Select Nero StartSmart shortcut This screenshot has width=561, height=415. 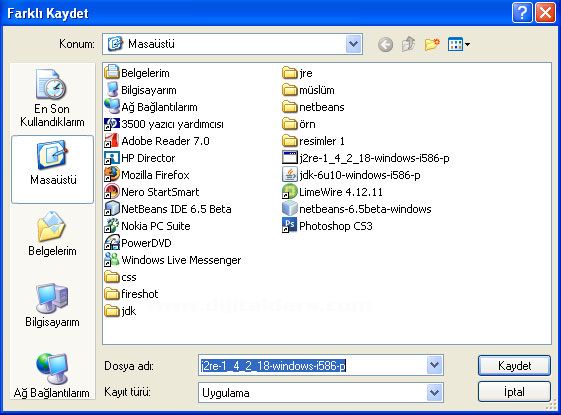click(x=152, y=192)
